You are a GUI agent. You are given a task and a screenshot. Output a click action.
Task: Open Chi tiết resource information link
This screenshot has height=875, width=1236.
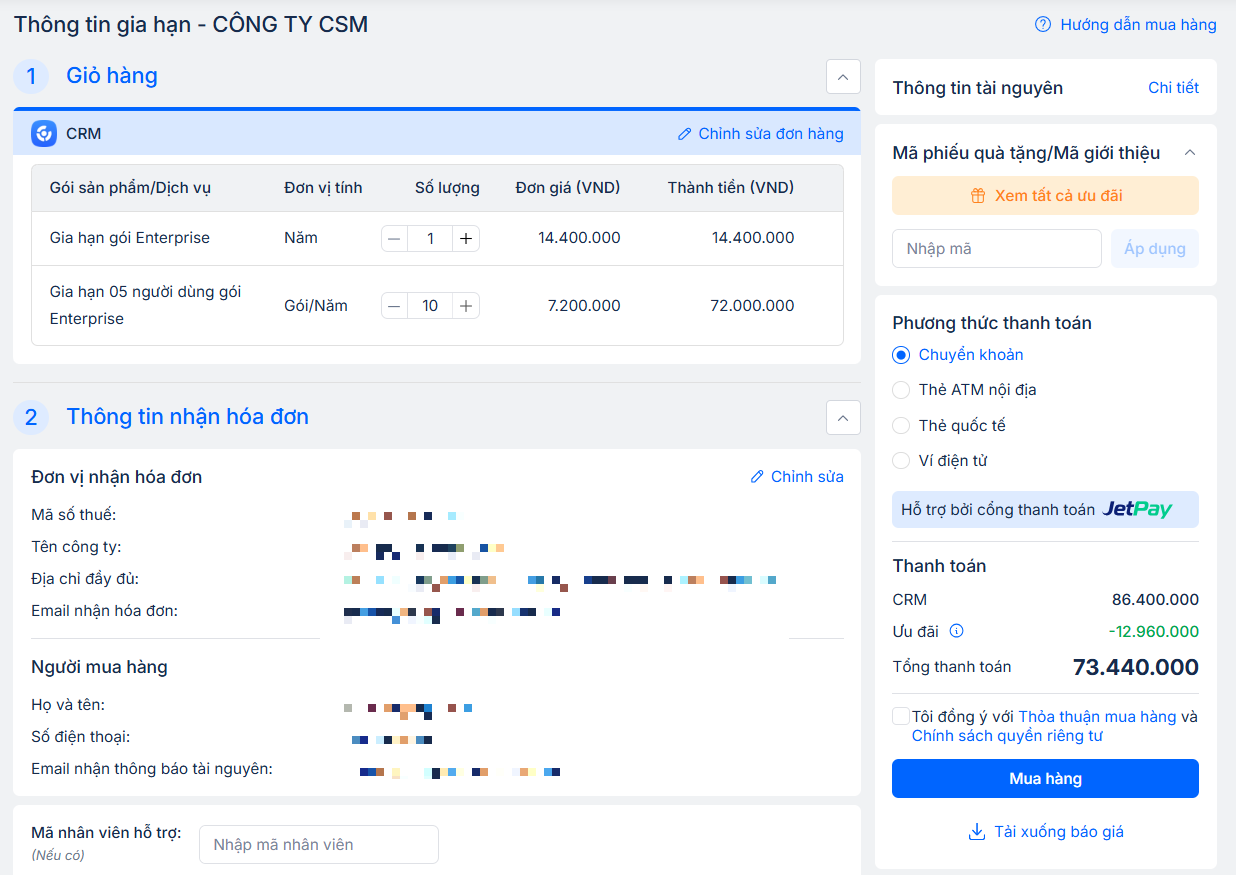point(1173,88)
